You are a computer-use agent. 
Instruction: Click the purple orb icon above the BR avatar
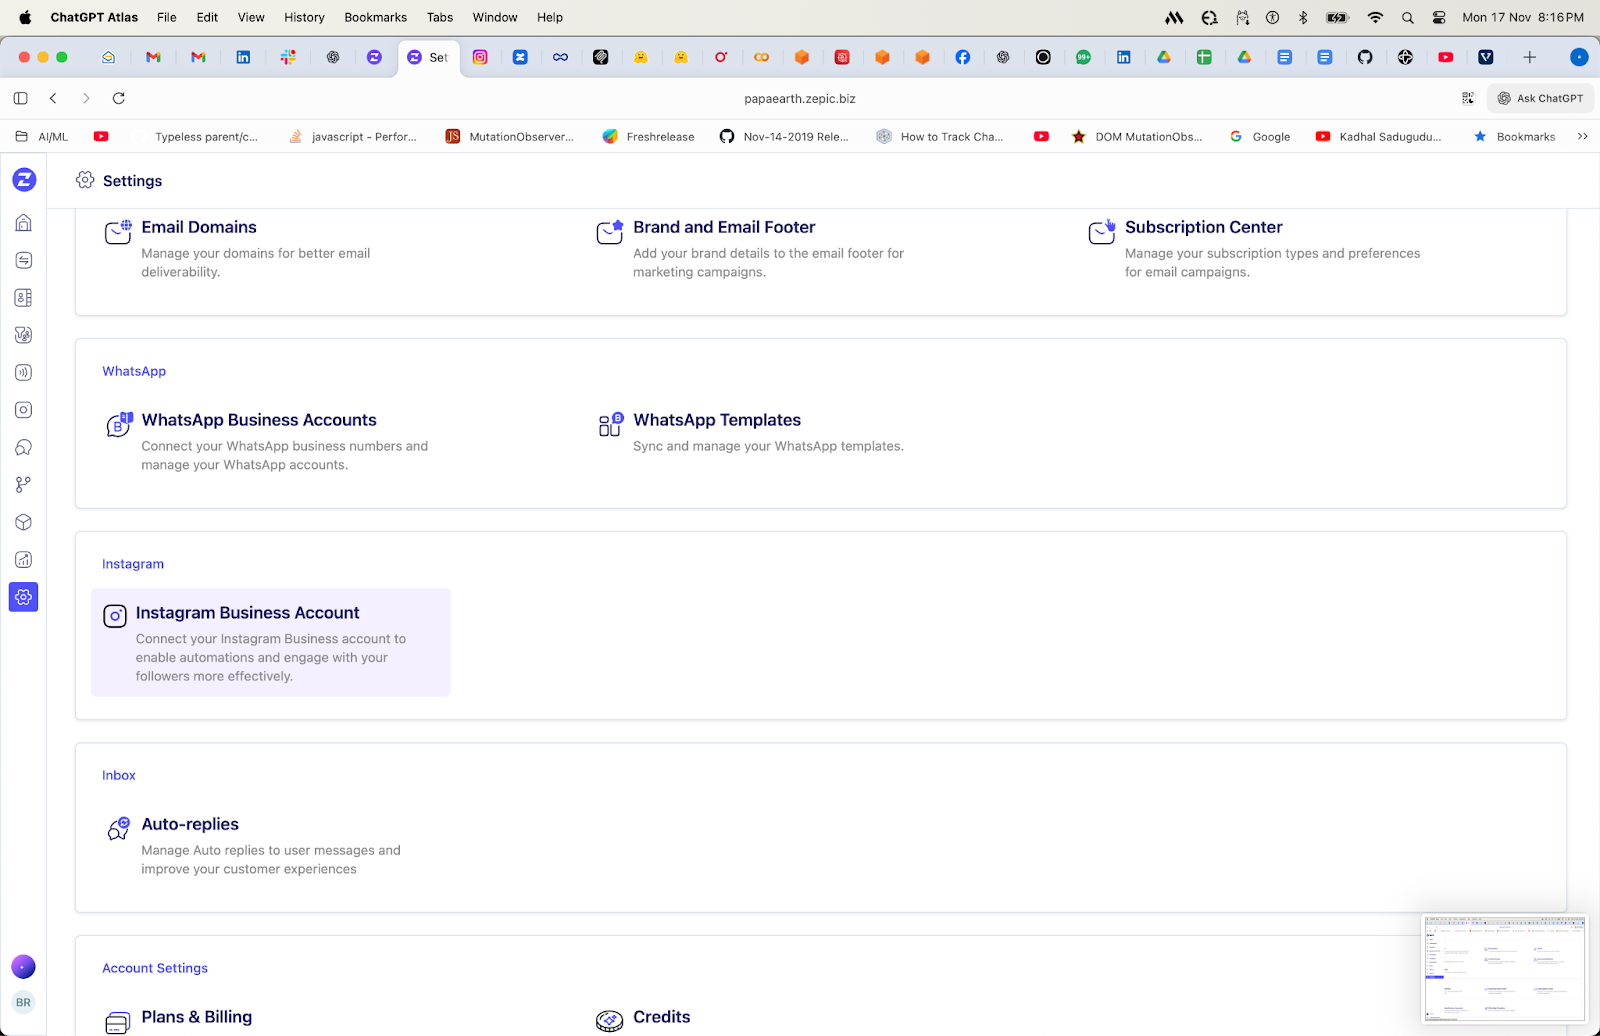click(23, 966)
